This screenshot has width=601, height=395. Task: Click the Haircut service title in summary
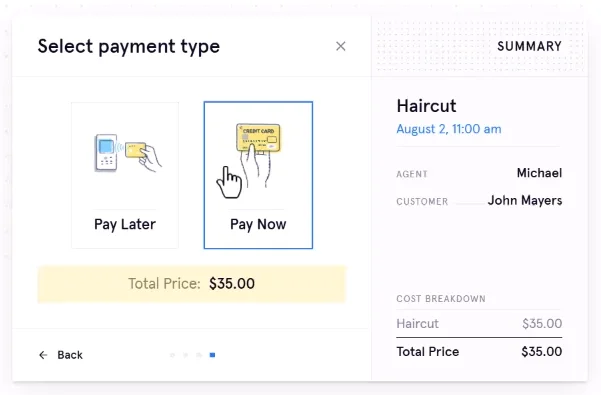(x=427, y=106)
